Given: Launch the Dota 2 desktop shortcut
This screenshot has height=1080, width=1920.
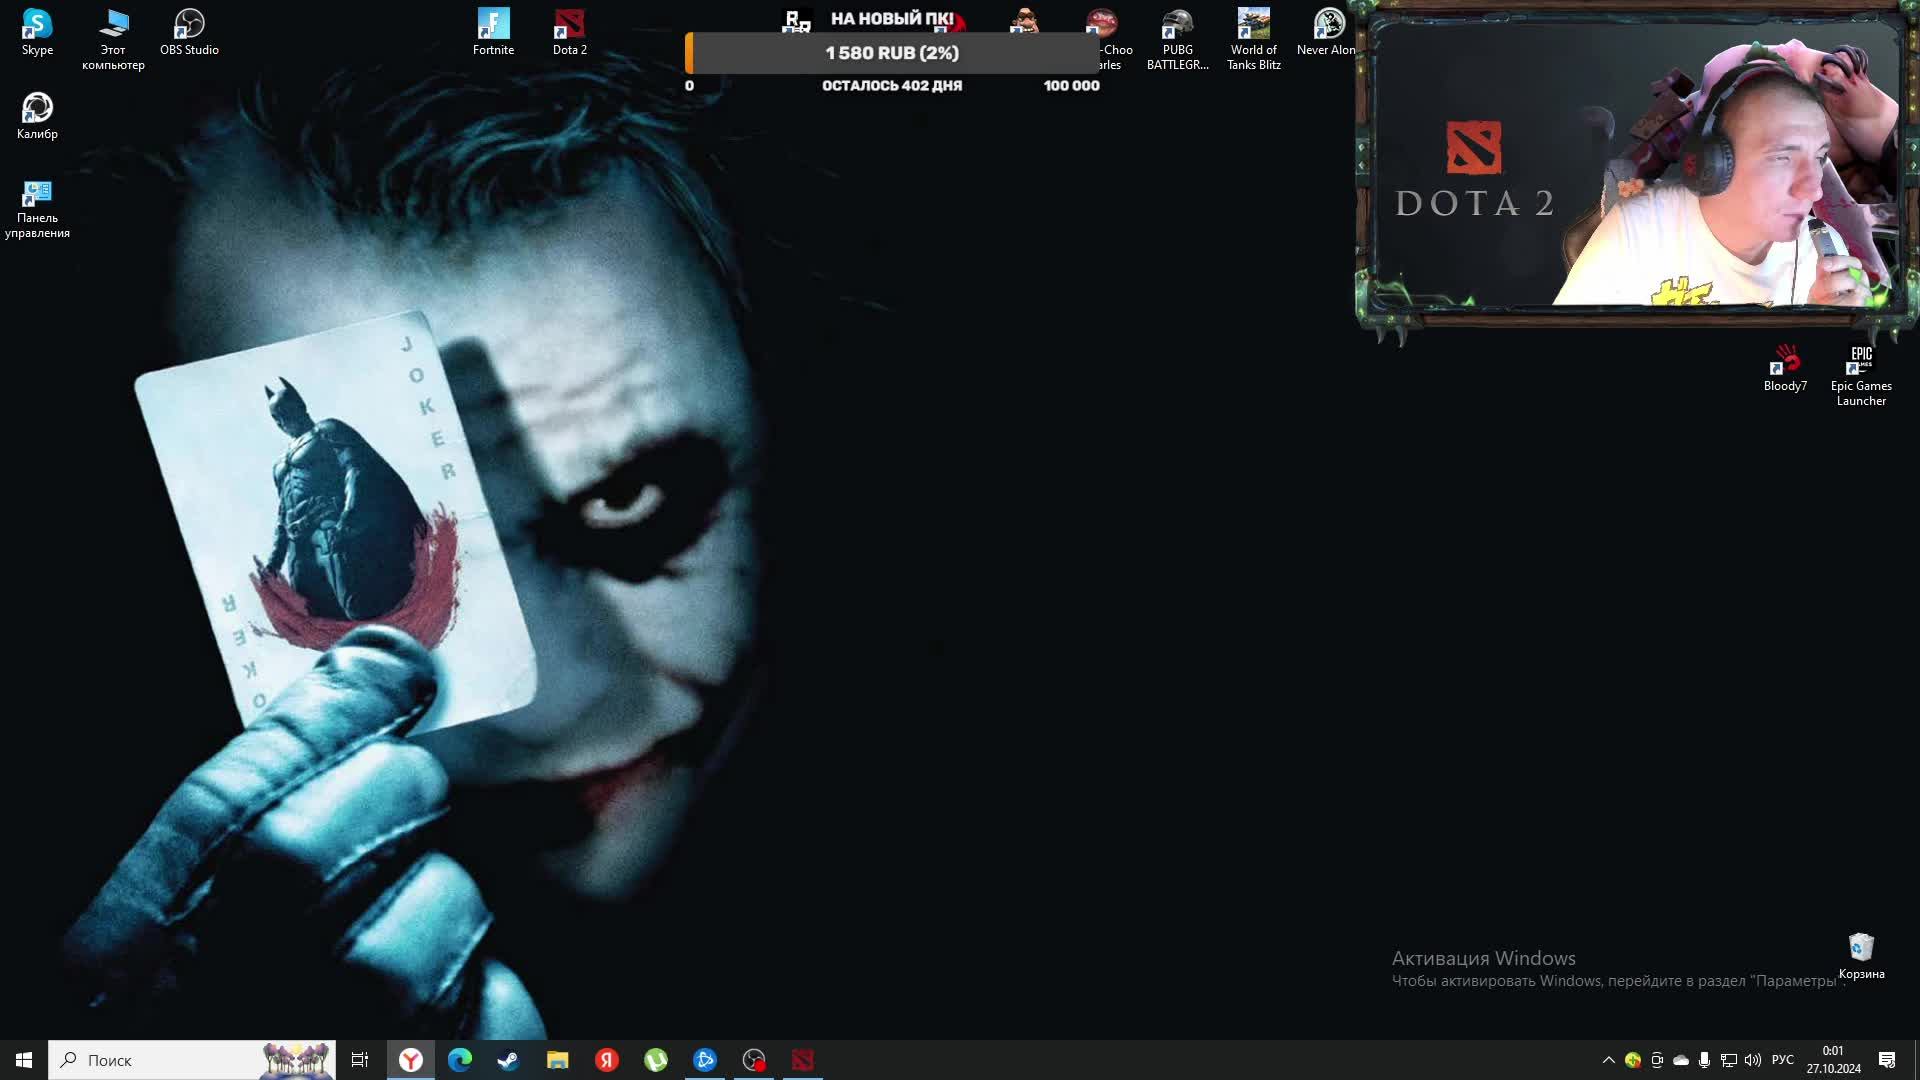Looking at the screenshot, I should tap(569, 32).
